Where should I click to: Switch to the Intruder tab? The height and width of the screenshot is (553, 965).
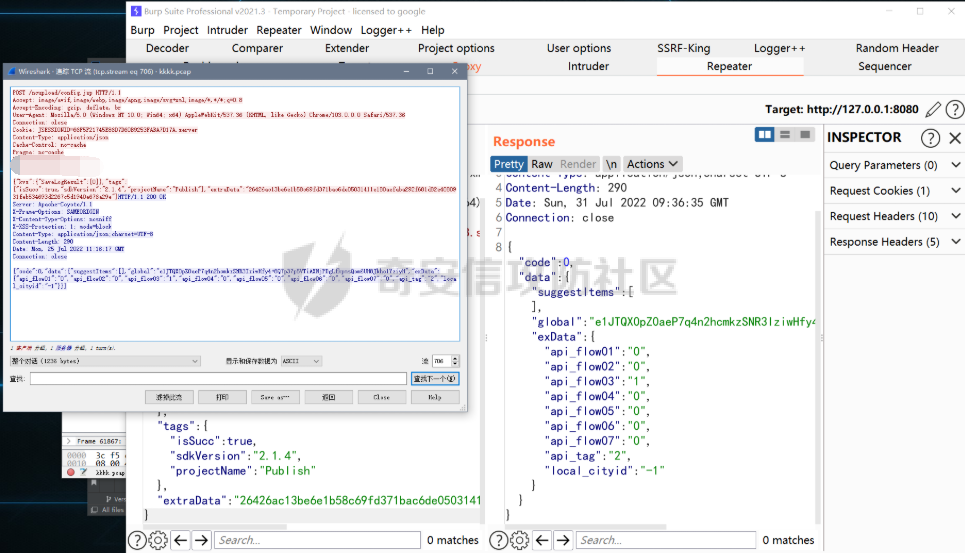pyautogui.click(x=588, y=66)
